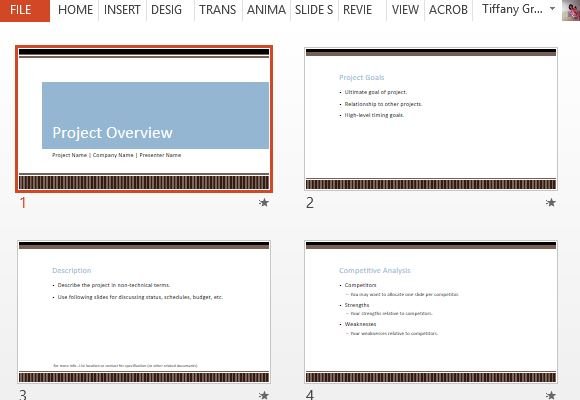580x400 pixels.
Task: Open the DESIGN ribbon tab
Action: pos(166,10)
